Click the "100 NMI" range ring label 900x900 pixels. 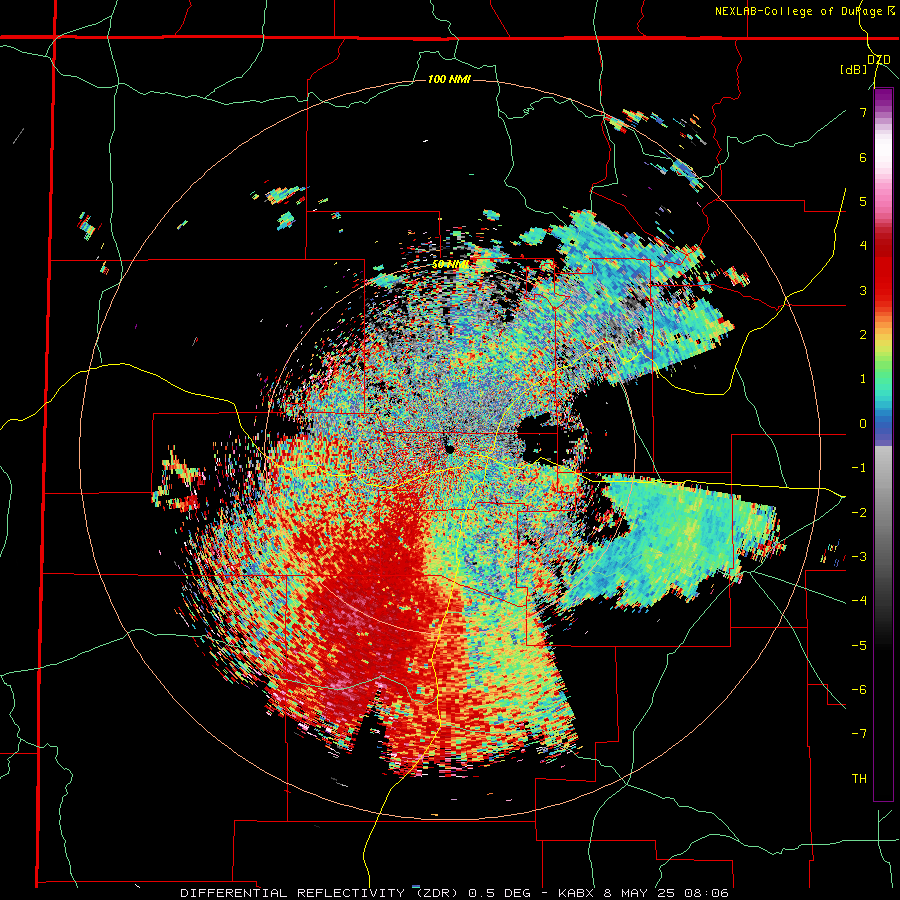tap(449, 79)
